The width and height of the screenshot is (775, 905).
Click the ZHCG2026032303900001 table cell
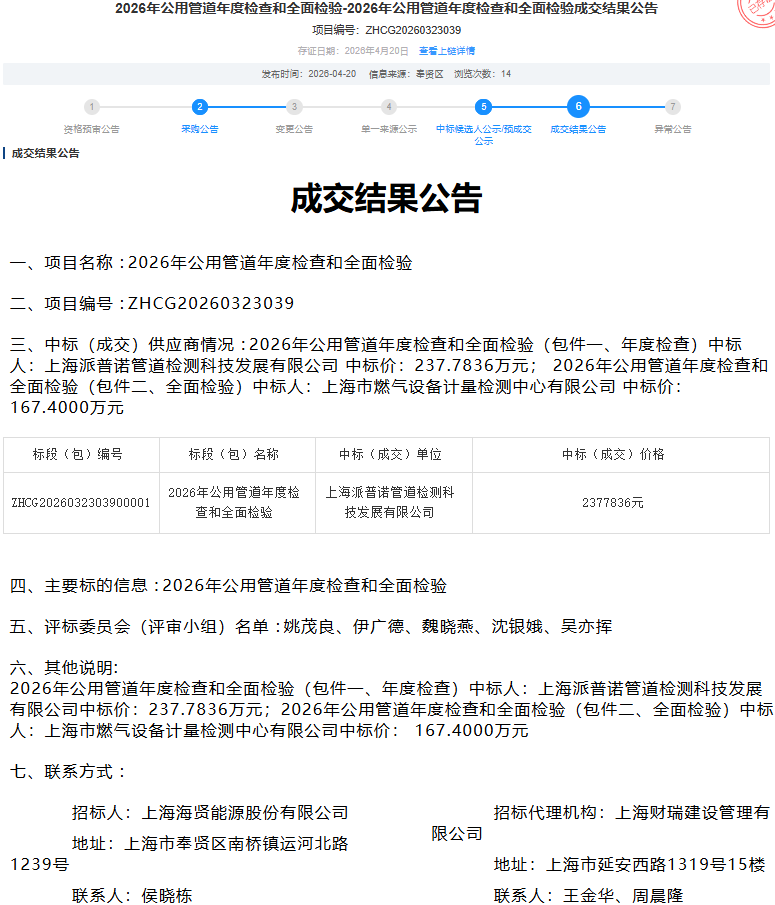[x=81, y=503]
